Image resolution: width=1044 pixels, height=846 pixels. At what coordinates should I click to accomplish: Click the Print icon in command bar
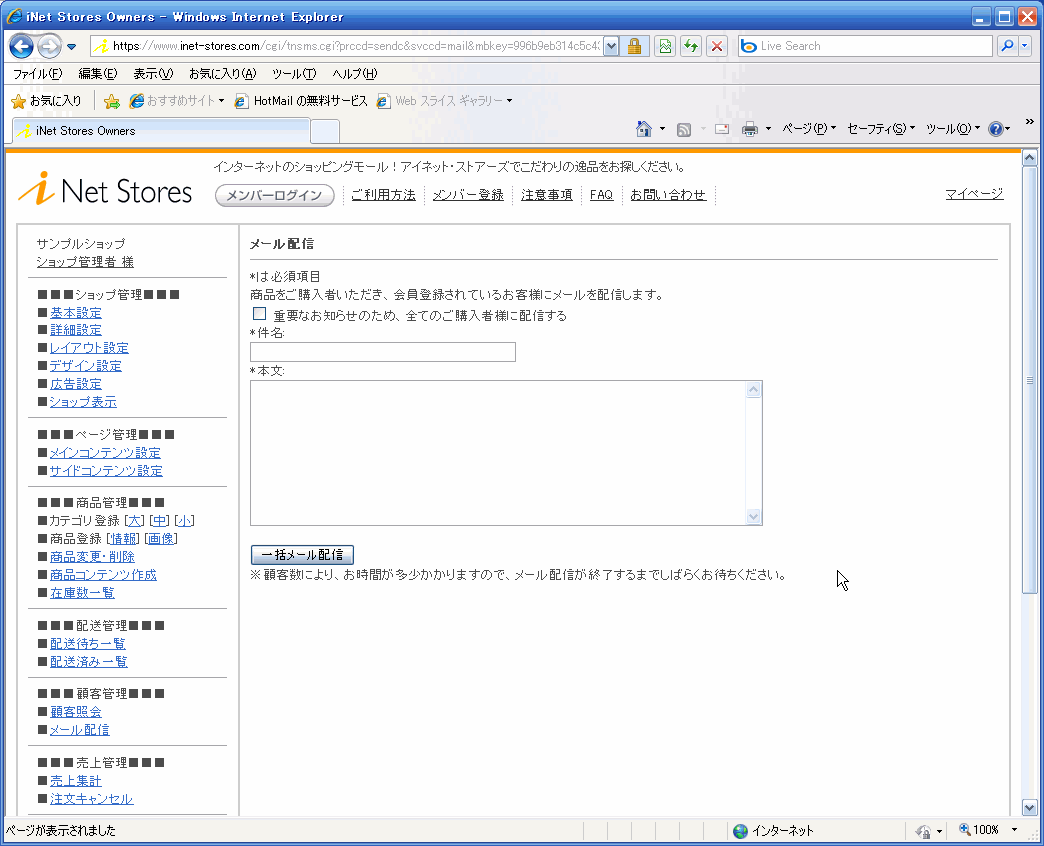tap(750, 129)
